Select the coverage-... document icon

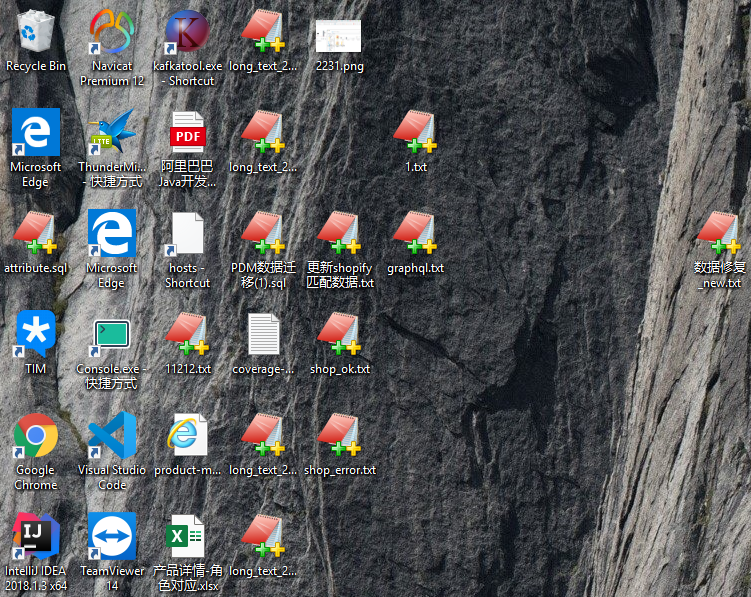(x=263, y=334)
